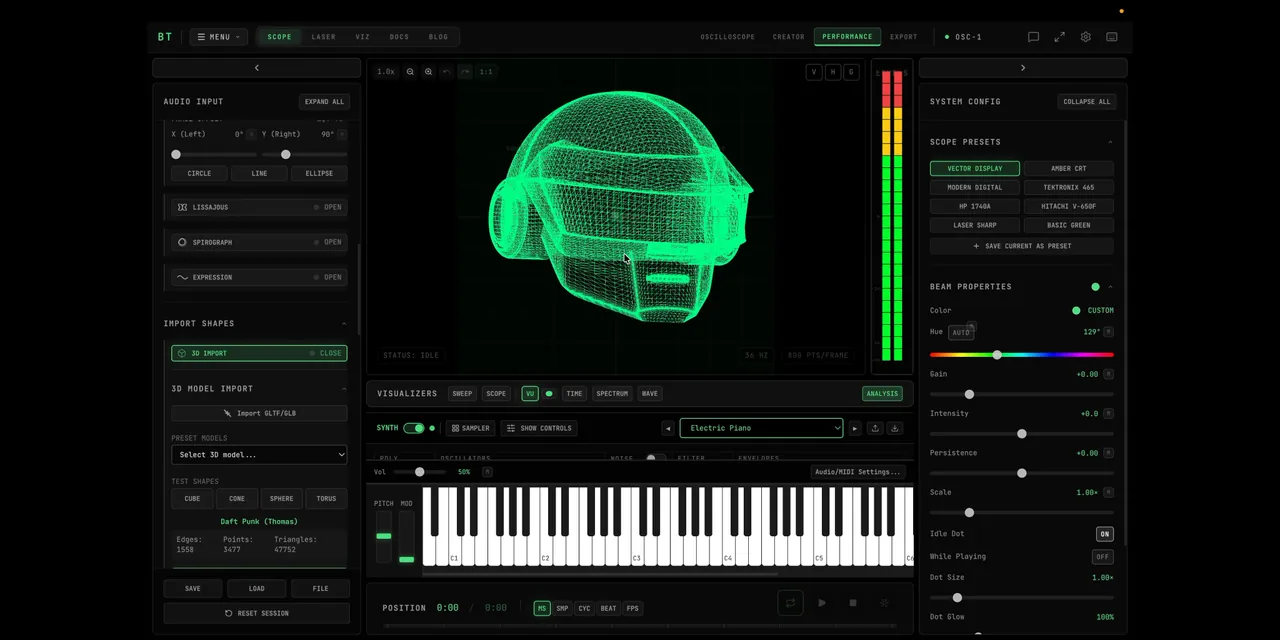Click the Persistence slider track
This screenshot has height=640, width=1280.
click(x=1021, y=473)
